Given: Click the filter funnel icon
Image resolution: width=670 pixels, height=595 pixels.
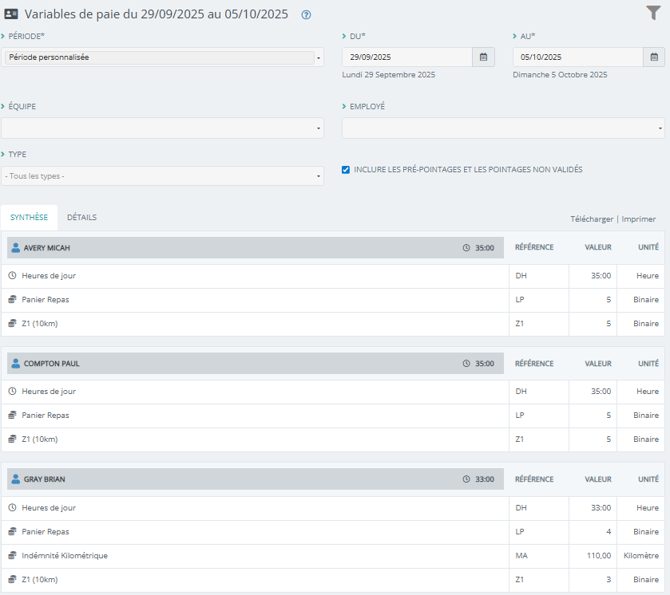Looking at the screenshot, I should point(653,14).
